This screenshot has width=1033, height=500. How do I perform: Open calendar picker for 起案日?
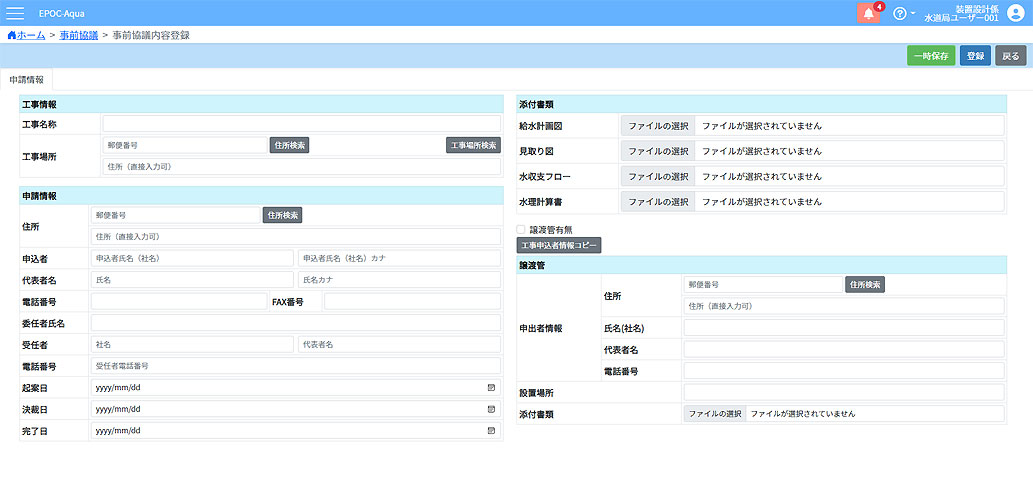coord(491,386)
